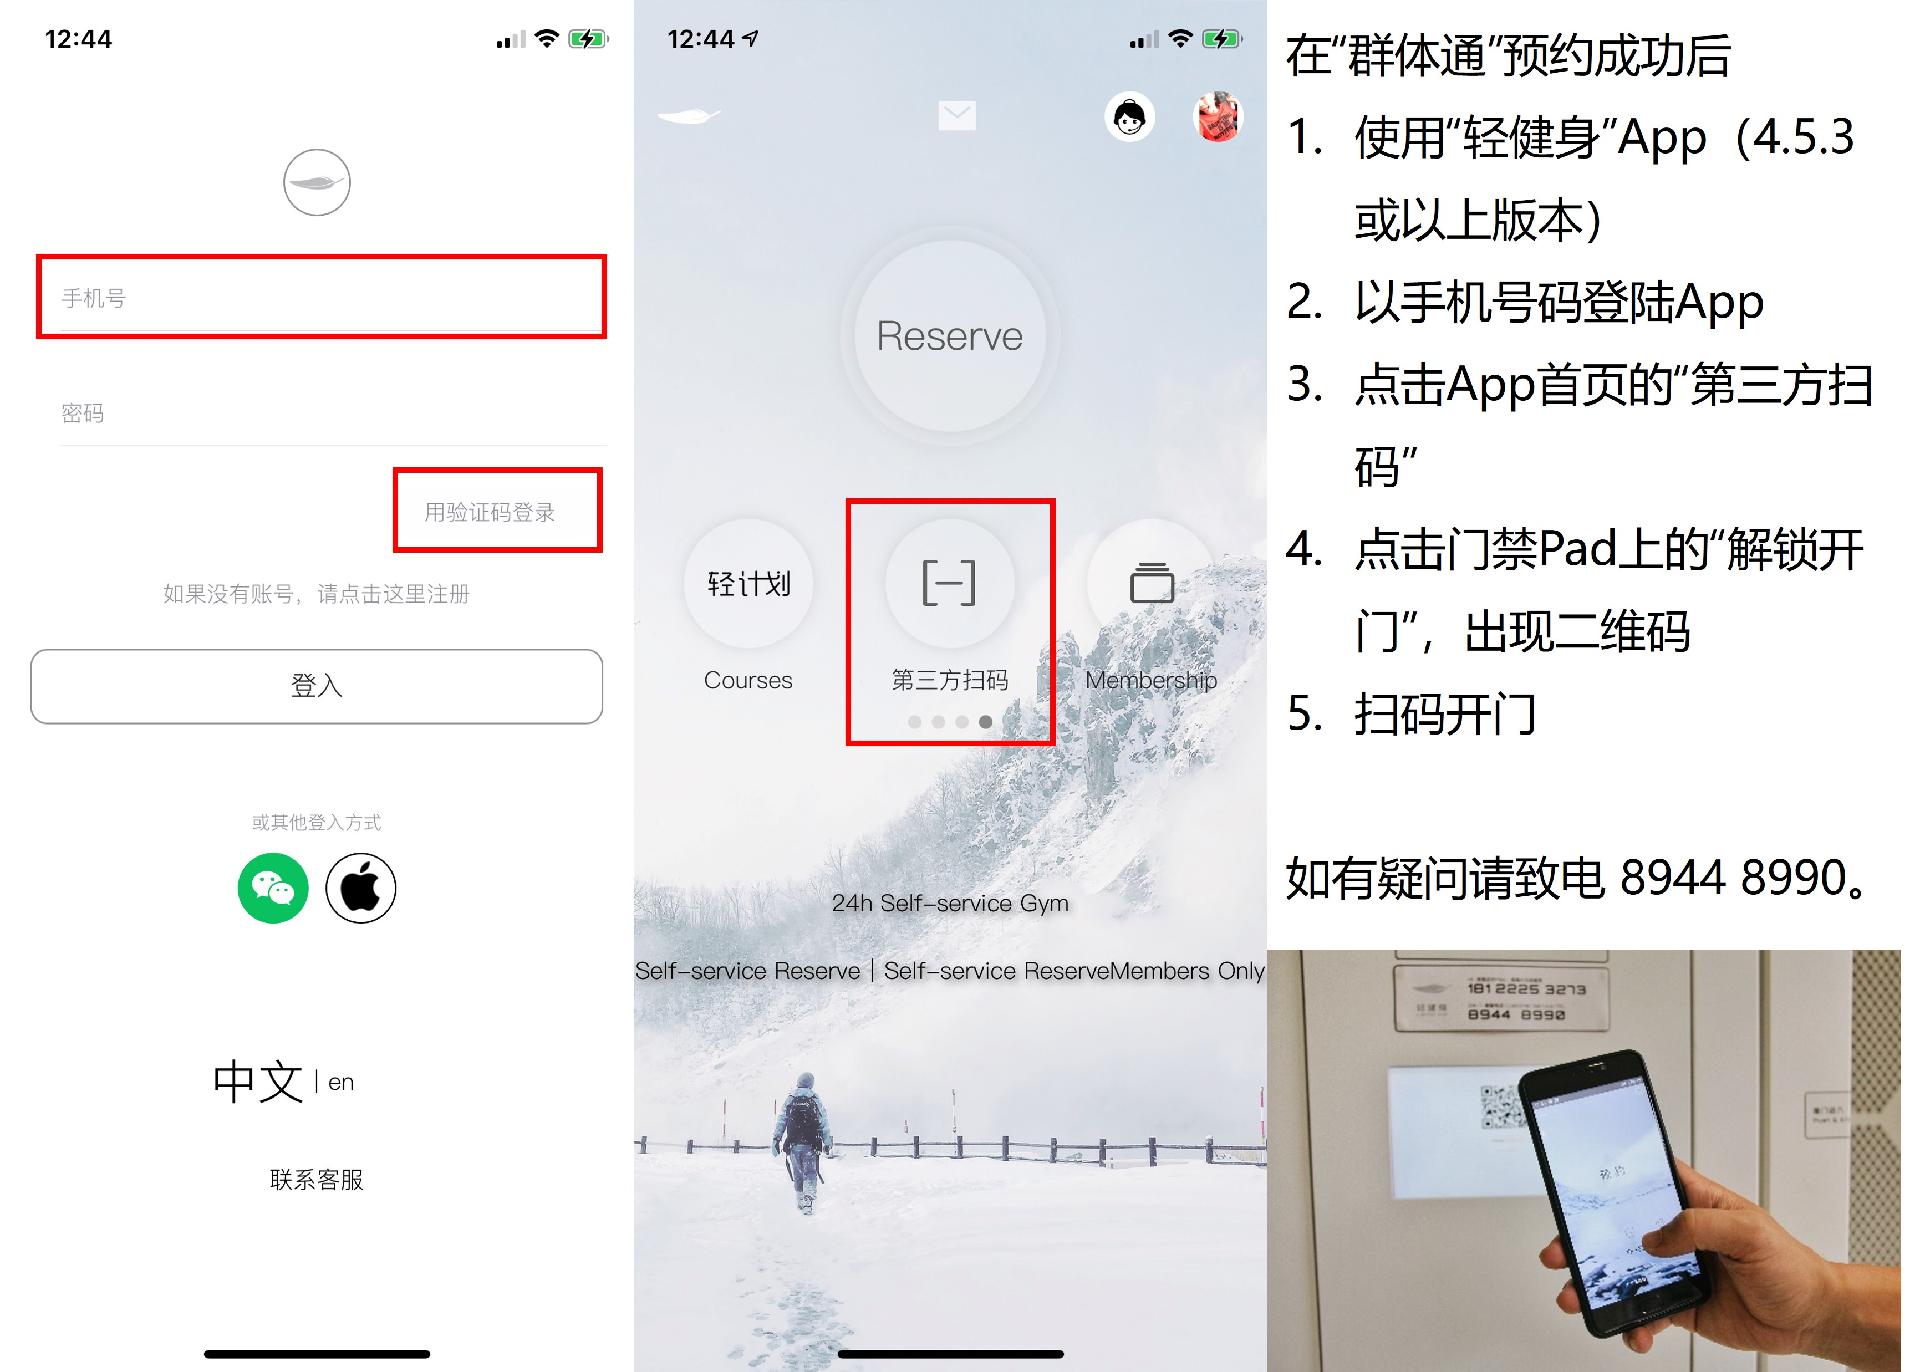
Task: Click the 手机号 phone number input field
Action: pos(310,295)
